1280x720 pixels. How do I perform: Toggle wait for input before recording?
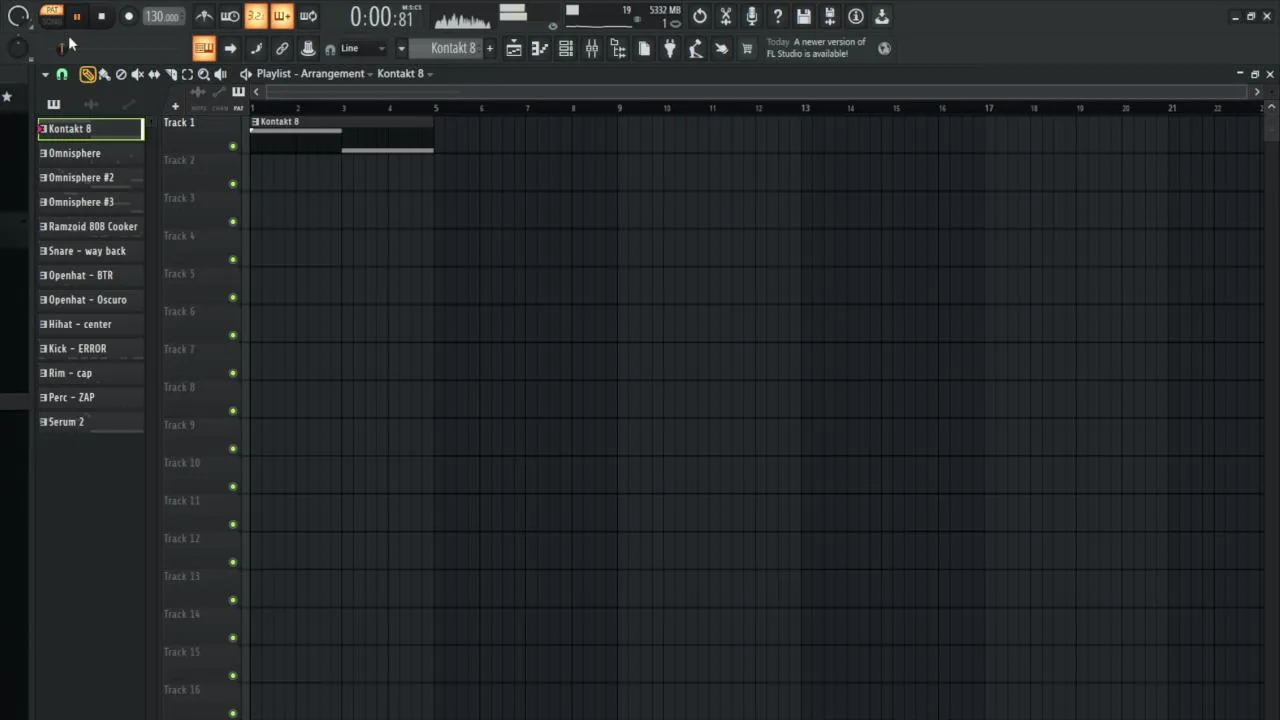coord(229,16)
